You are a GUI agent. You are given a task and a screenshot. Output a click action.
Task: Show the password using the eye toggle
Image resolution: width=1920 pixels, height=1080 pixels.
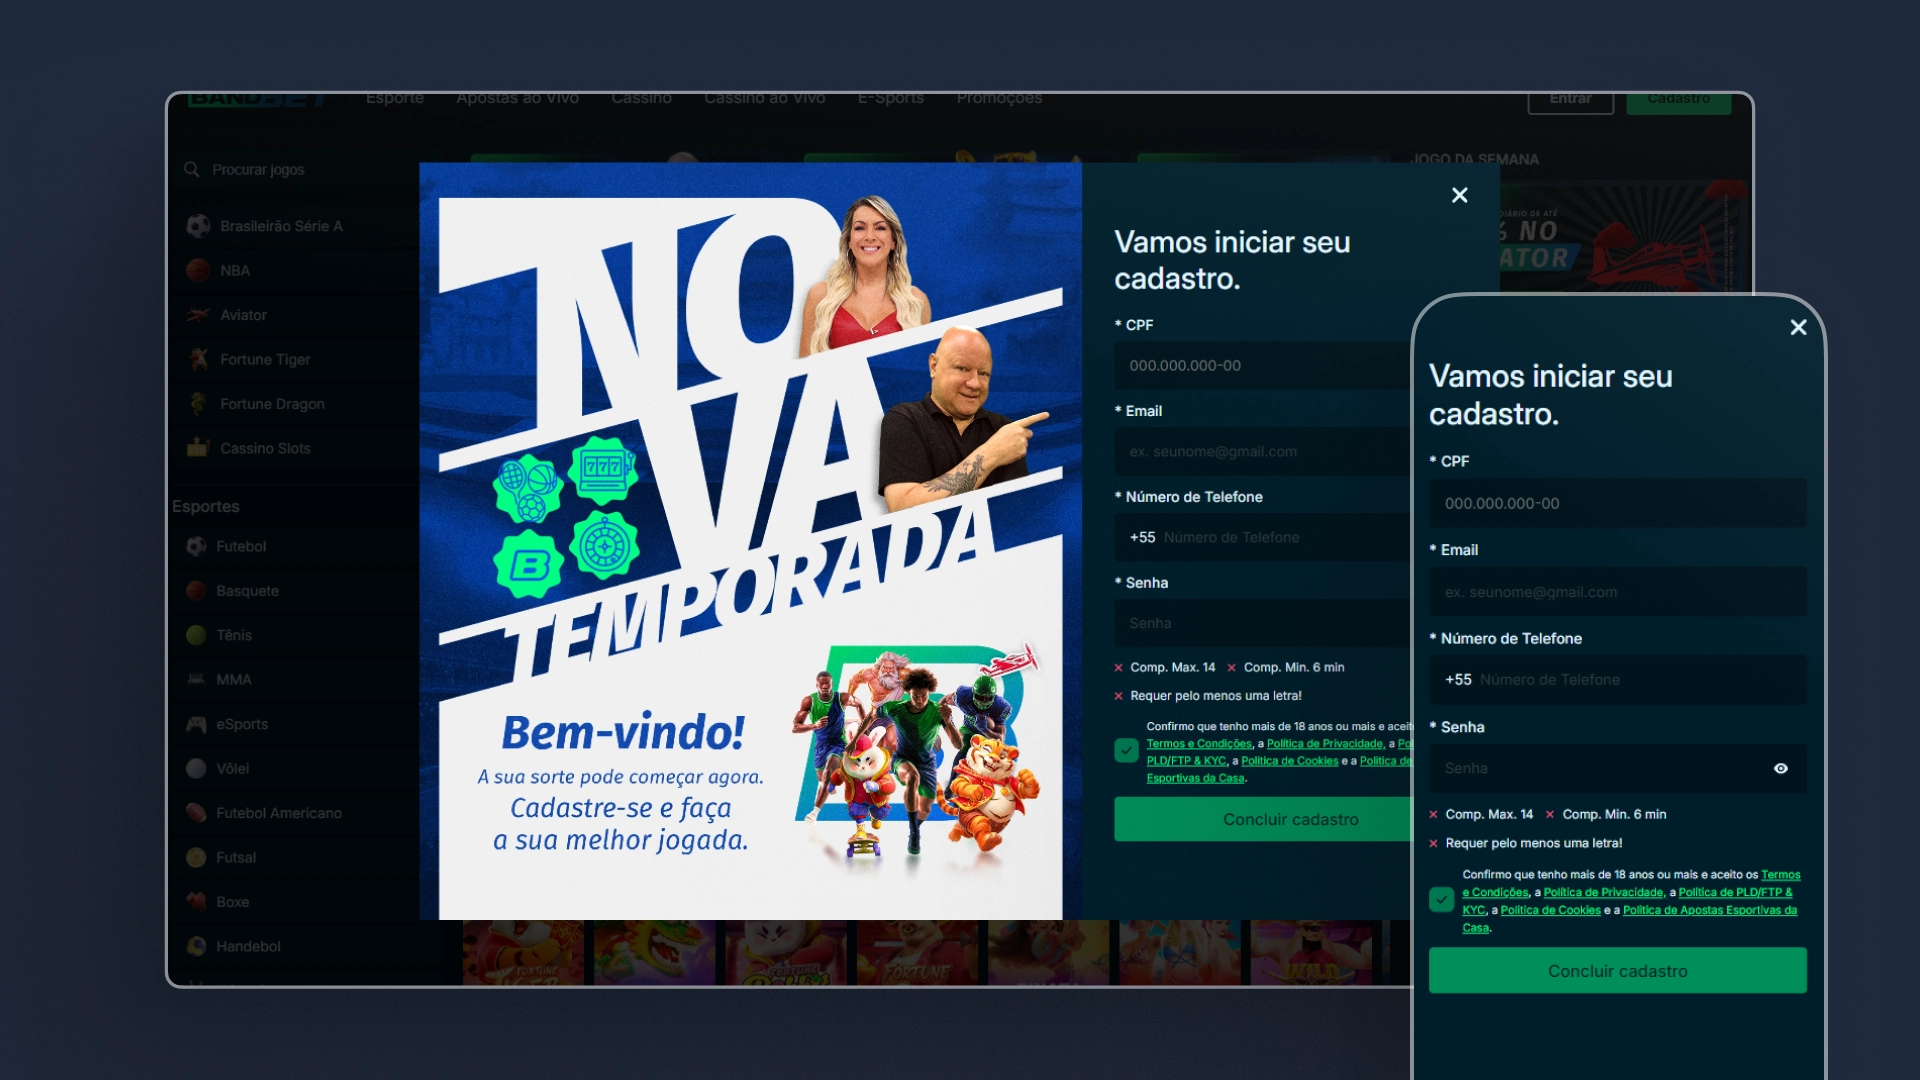(1781, 768)
